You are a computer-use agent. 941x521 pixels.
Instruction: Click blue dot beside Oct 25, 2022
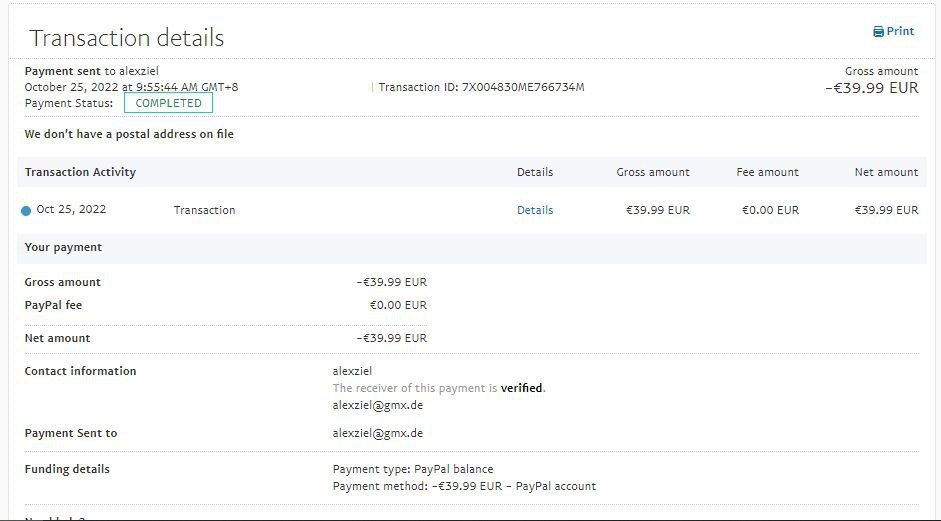pos(26,211)
